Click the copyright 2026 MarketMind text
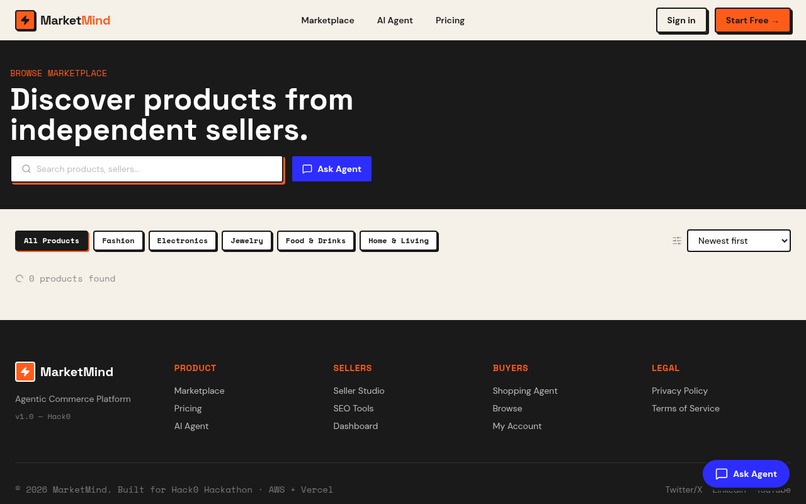806x504 pixels. (x=174, y=490)
